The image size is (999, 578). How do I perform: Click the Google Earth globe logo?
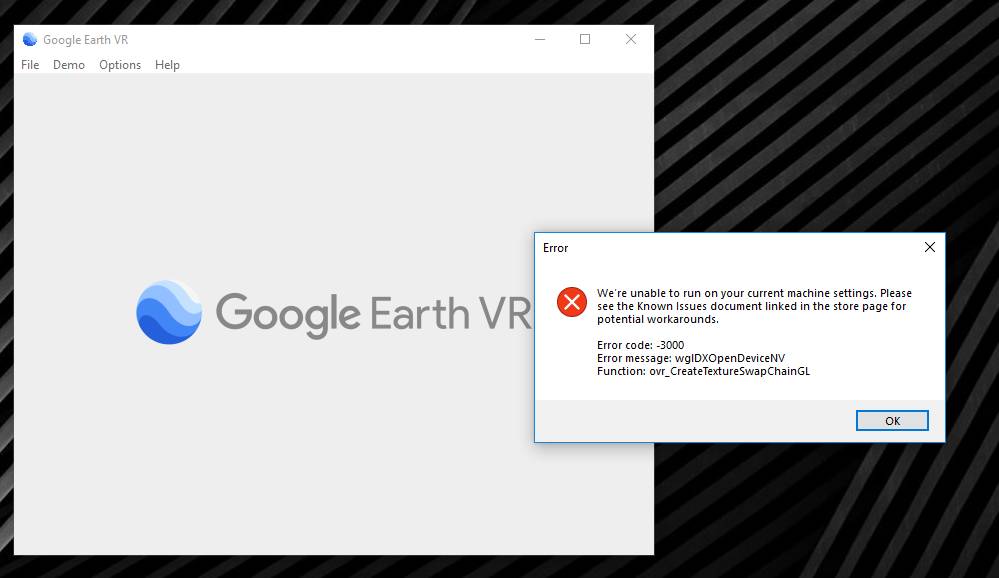coord(168,312)
